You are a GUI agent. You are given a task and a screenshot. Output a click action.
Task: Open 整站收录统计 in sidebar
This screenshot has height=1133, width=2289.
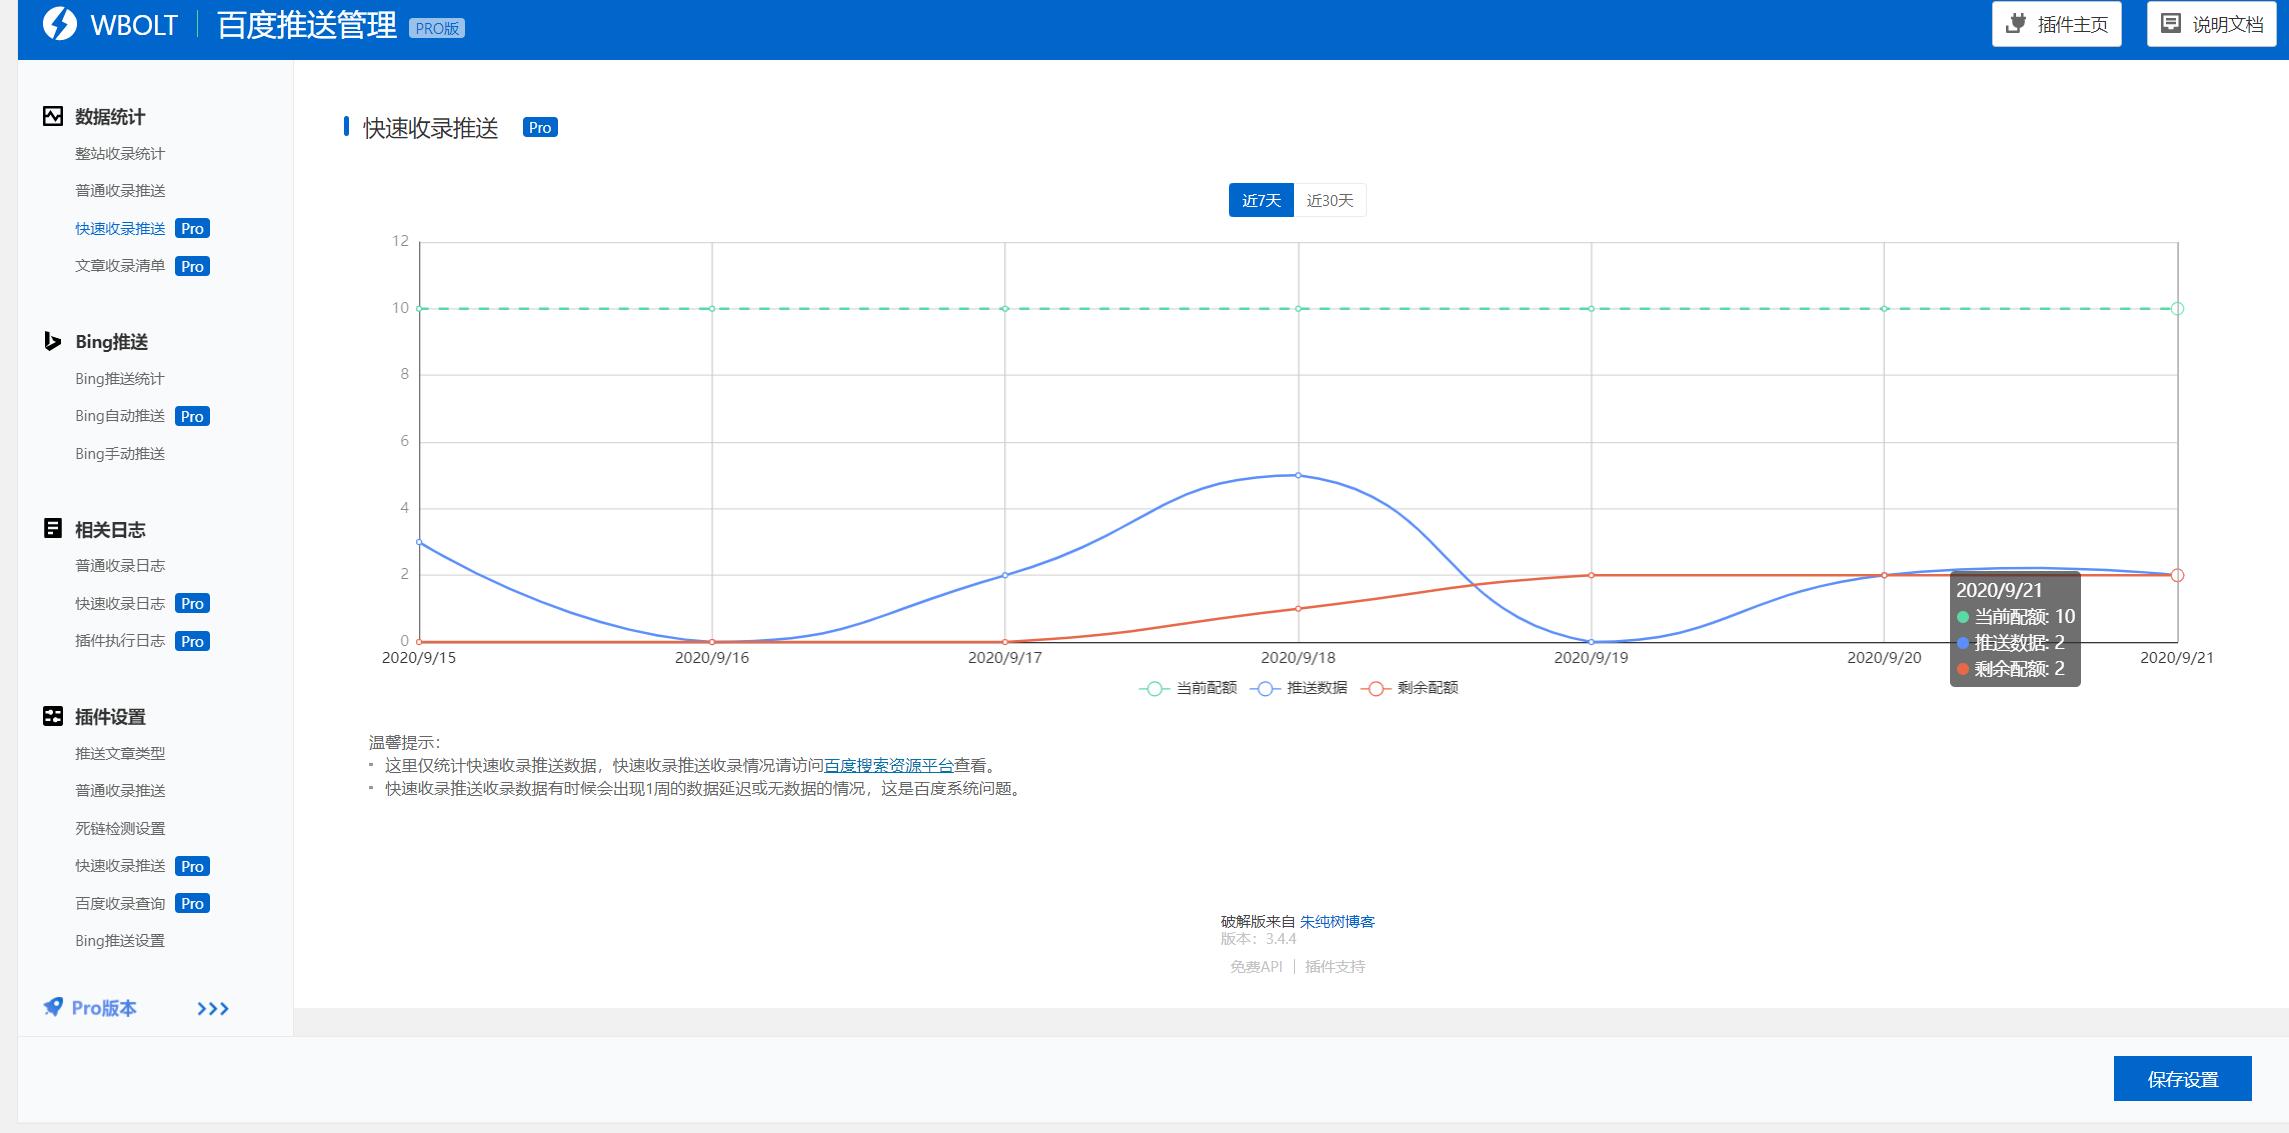pos(120,153)
